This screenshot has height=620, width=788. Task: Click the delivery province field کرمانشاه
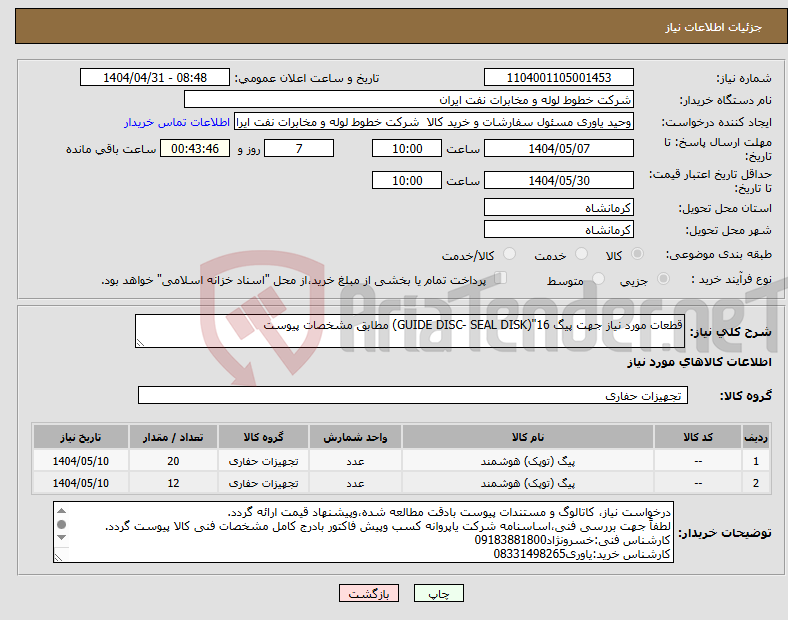pos(558,208)
